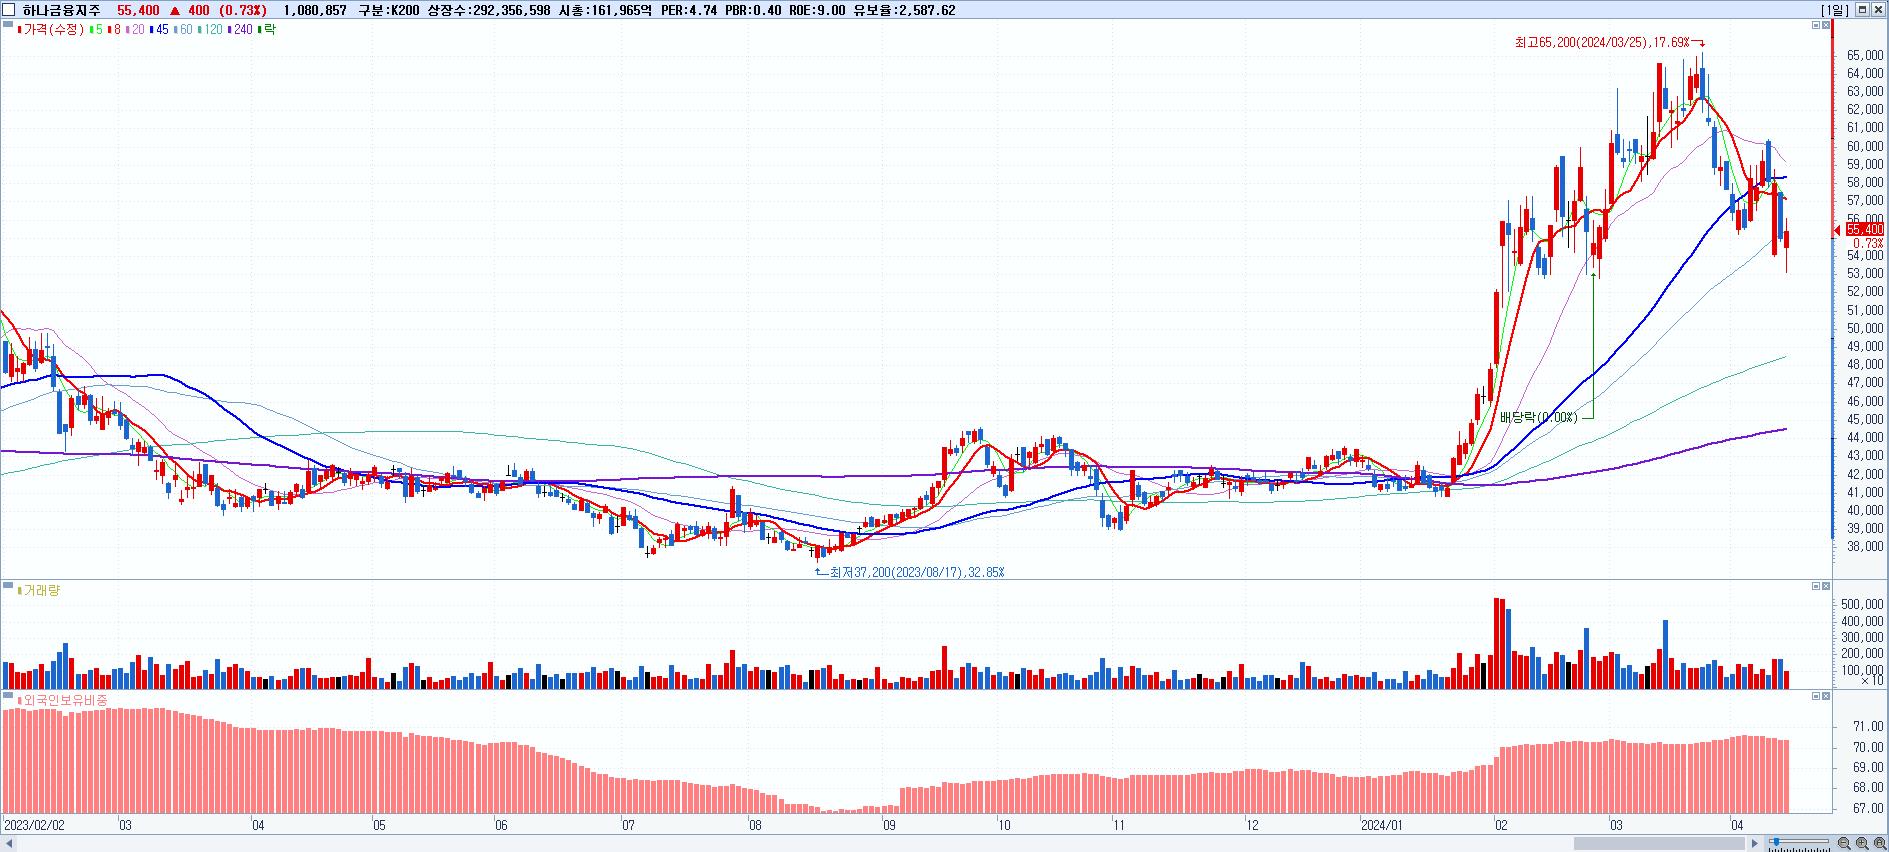Viewport: 1889px width, 852px height.
Task: Click the current price 55,400 in header
Action: tap(138, 10)
